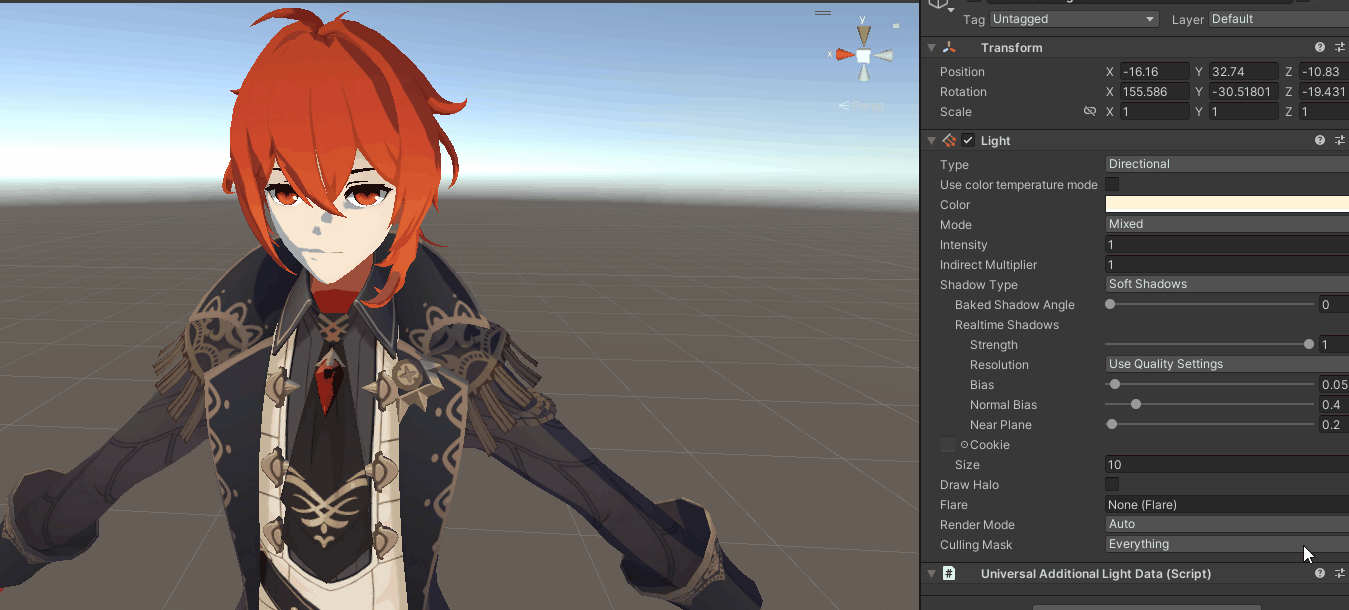Click the scene overlay drag handle lines

tap(823, 13)
